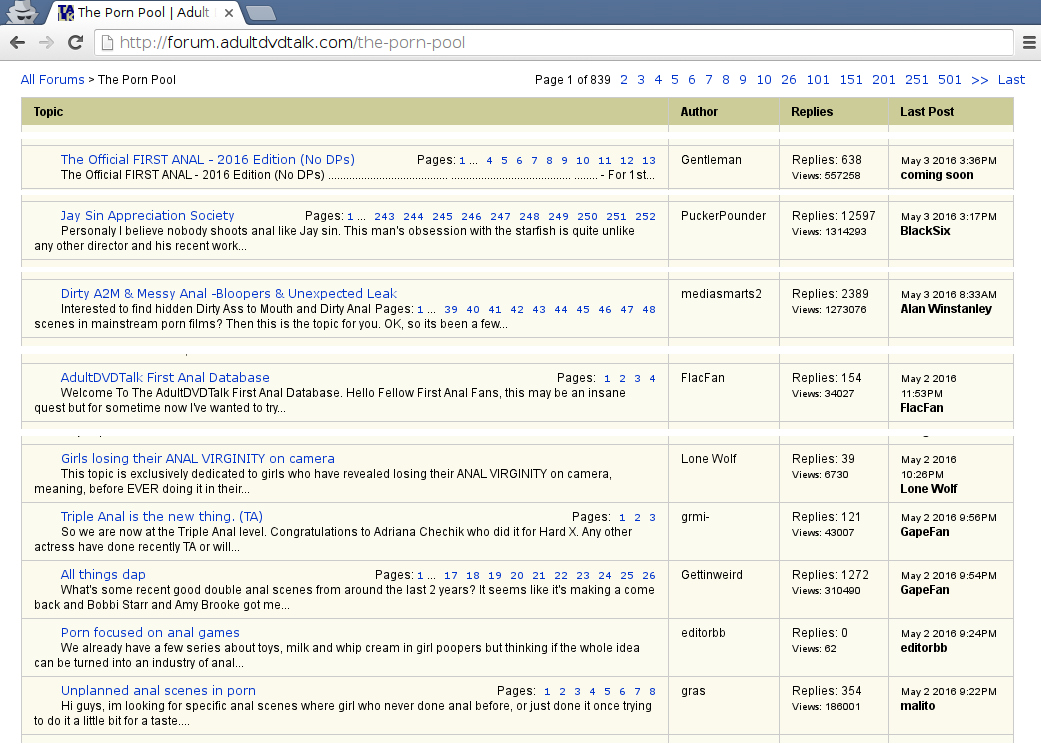Click author name PuckerPounder
This screenshot has height=745, width=1041.
click(x=724, y=216)
